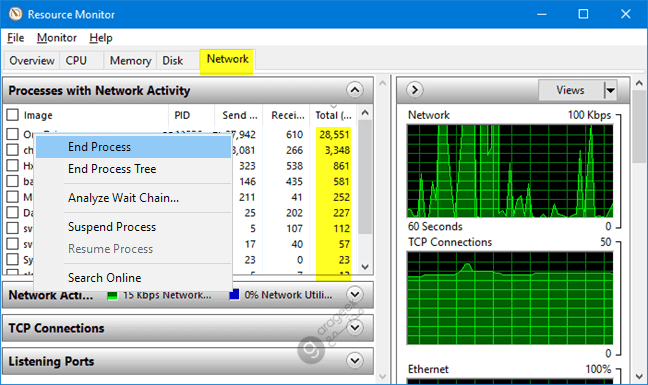Expand the Listening Ports section
The height and width of the screenshot is (385, 648).
pos(355,361)
